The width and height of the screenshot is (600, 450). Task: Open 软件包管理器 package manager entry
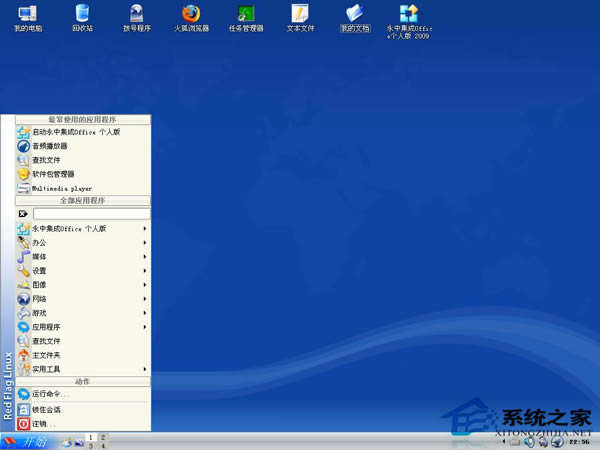point(83,174)
